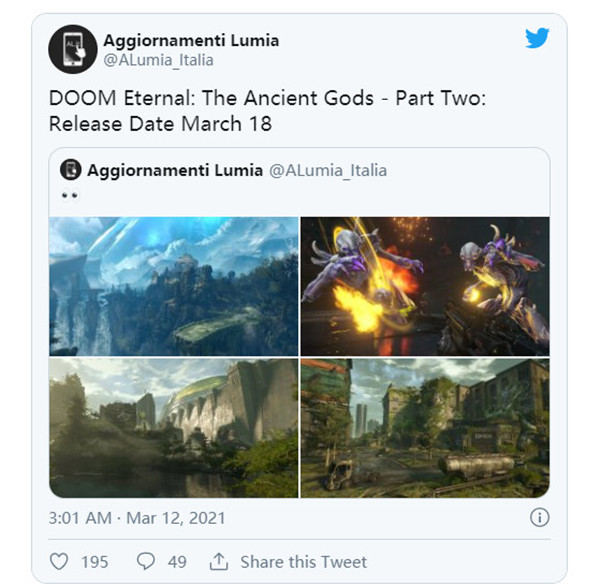Click the eyes emoji in quoted tweet
Viewport: 600px width, 586px height.
tap(70, 196)
